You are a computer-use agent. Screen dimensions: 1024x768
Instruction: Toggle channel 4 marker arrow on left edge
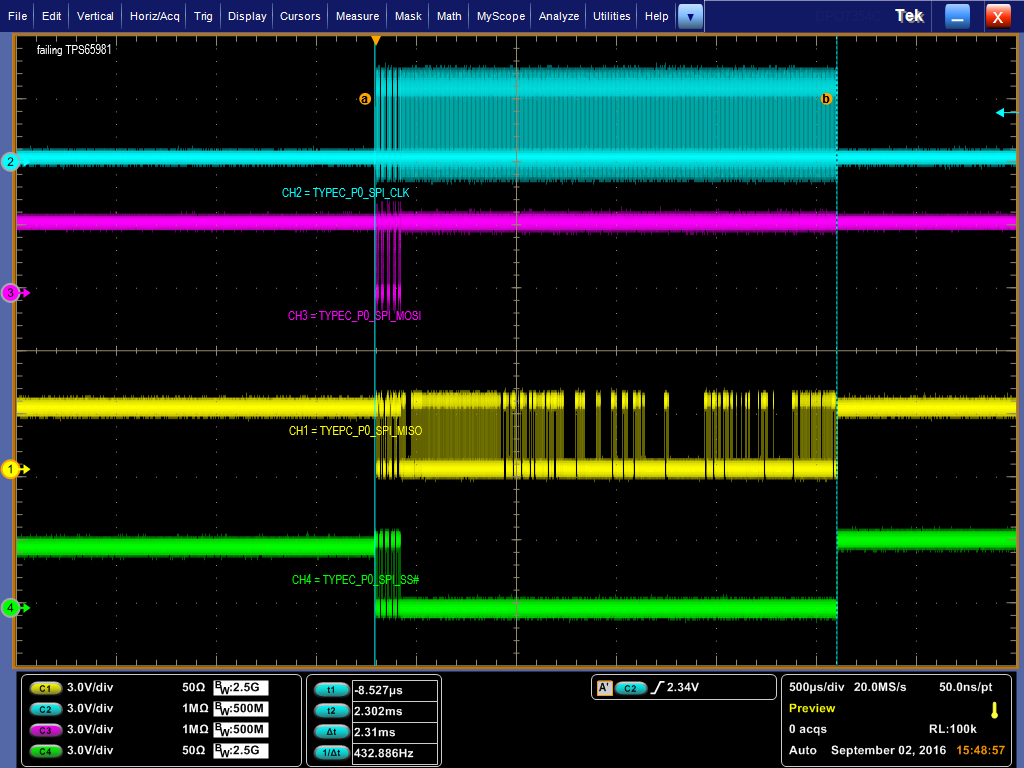pyautogui.click(x=10, y=607)
